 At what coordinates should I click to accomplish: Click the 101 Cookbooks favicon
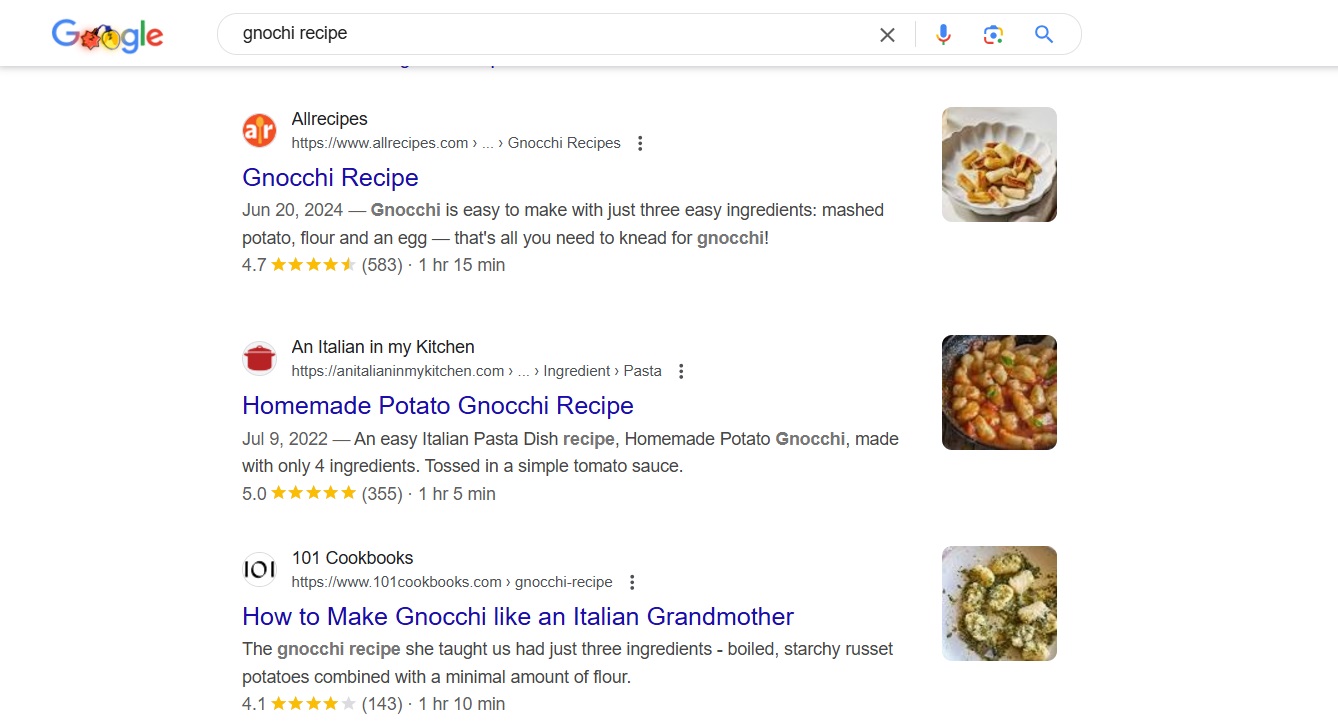coord(259,568)
